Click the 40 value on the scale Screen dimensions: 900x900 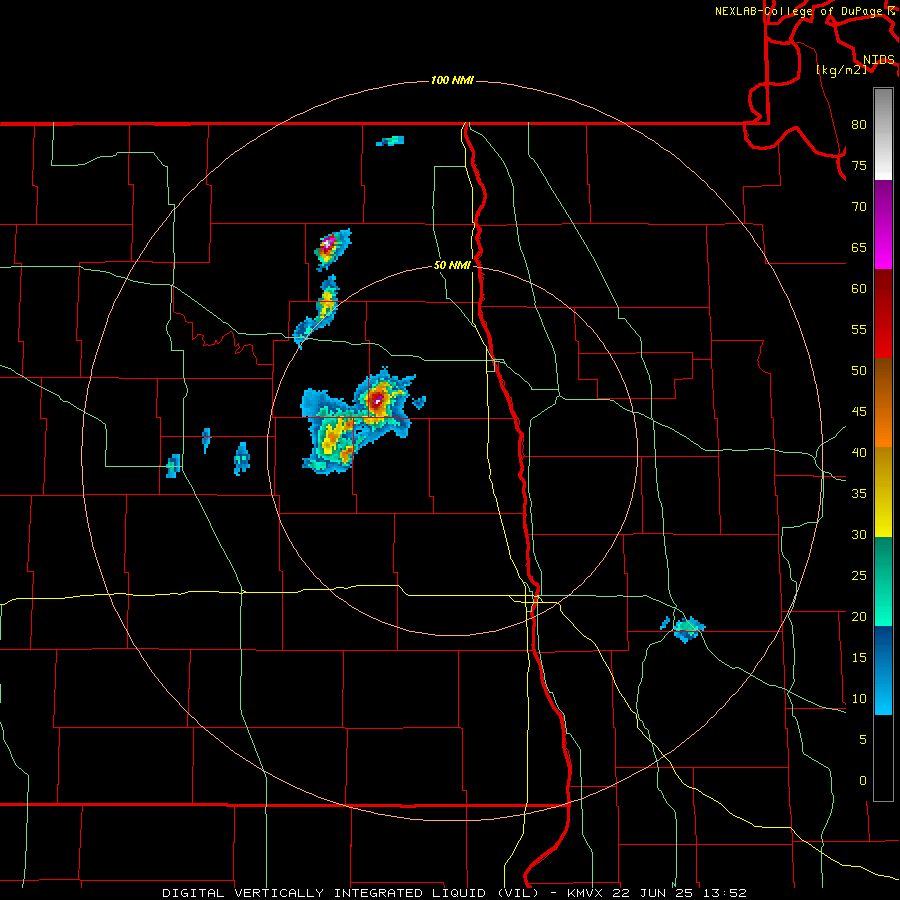pos(859,453)
